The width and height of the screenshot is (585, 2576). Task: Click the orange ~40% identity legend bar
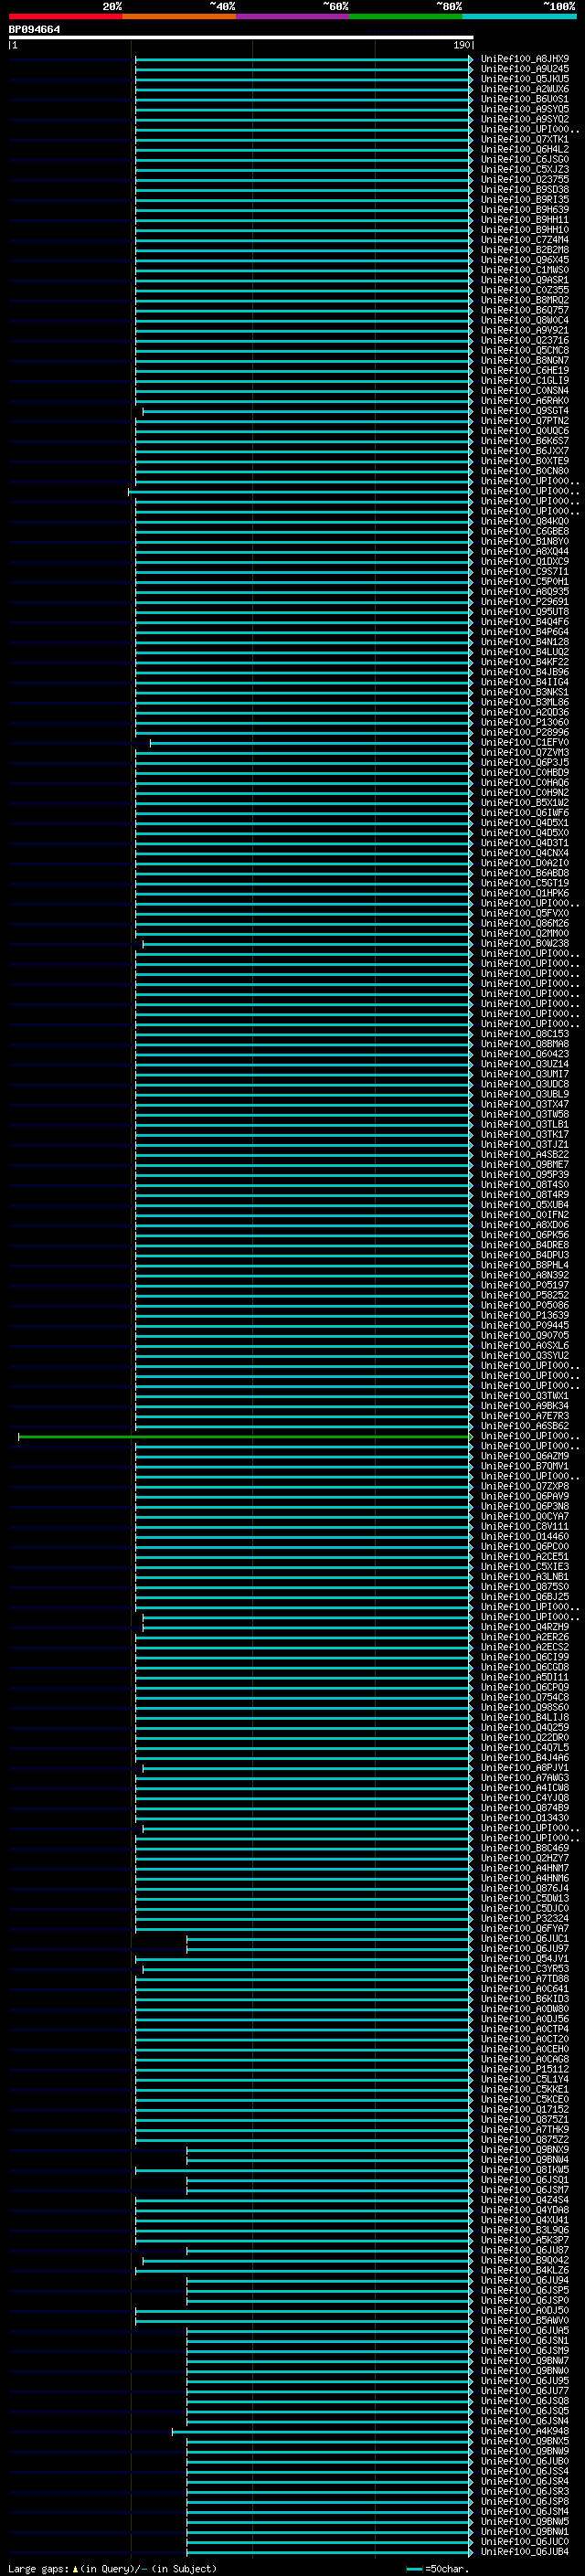coord(179,16)
